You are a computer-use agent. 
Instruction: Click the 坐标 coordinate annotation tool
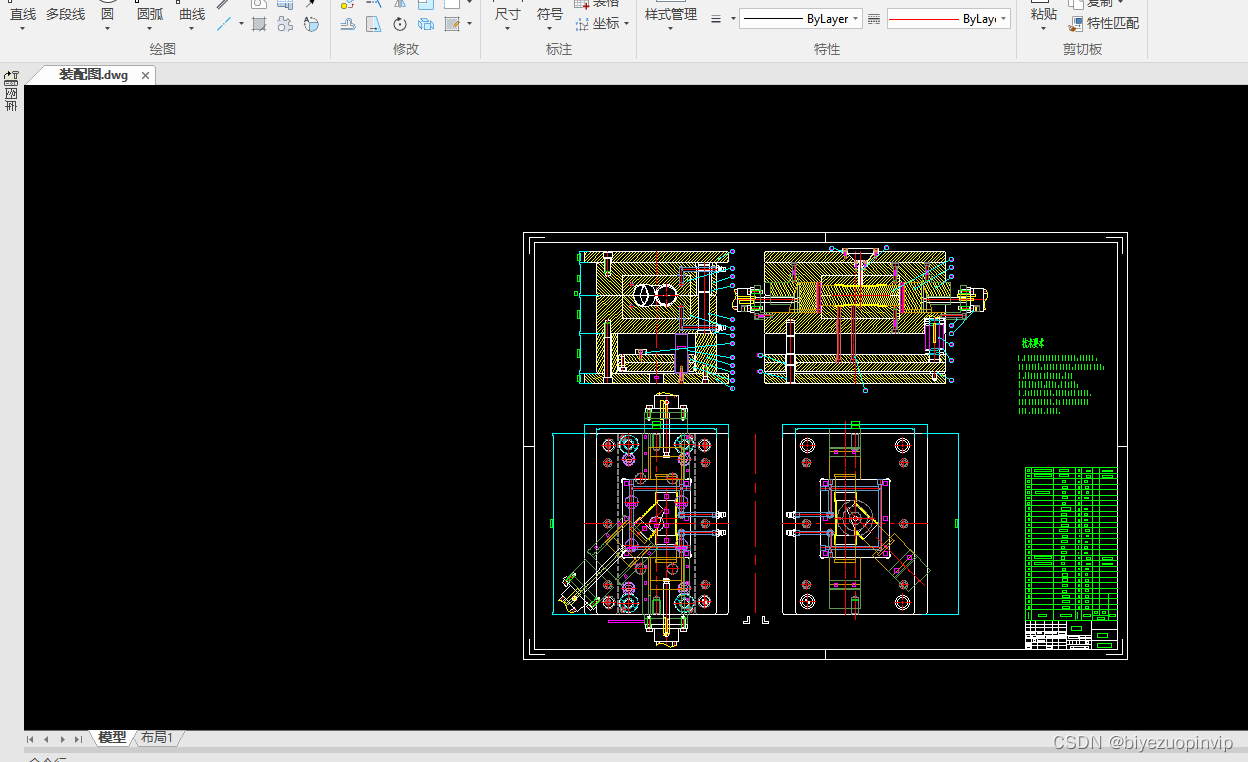coord(603,23)
